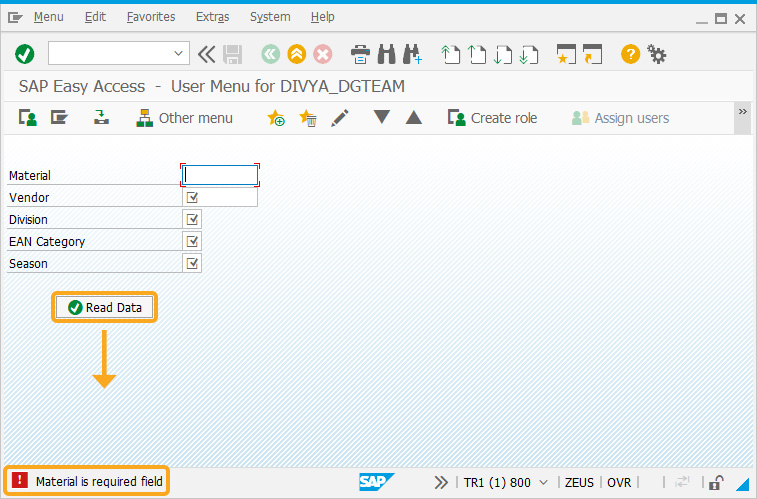Click the User Menu icon
Image resolution: width=757 pixels, height=499 pixels.
click(x=28, y=118)
